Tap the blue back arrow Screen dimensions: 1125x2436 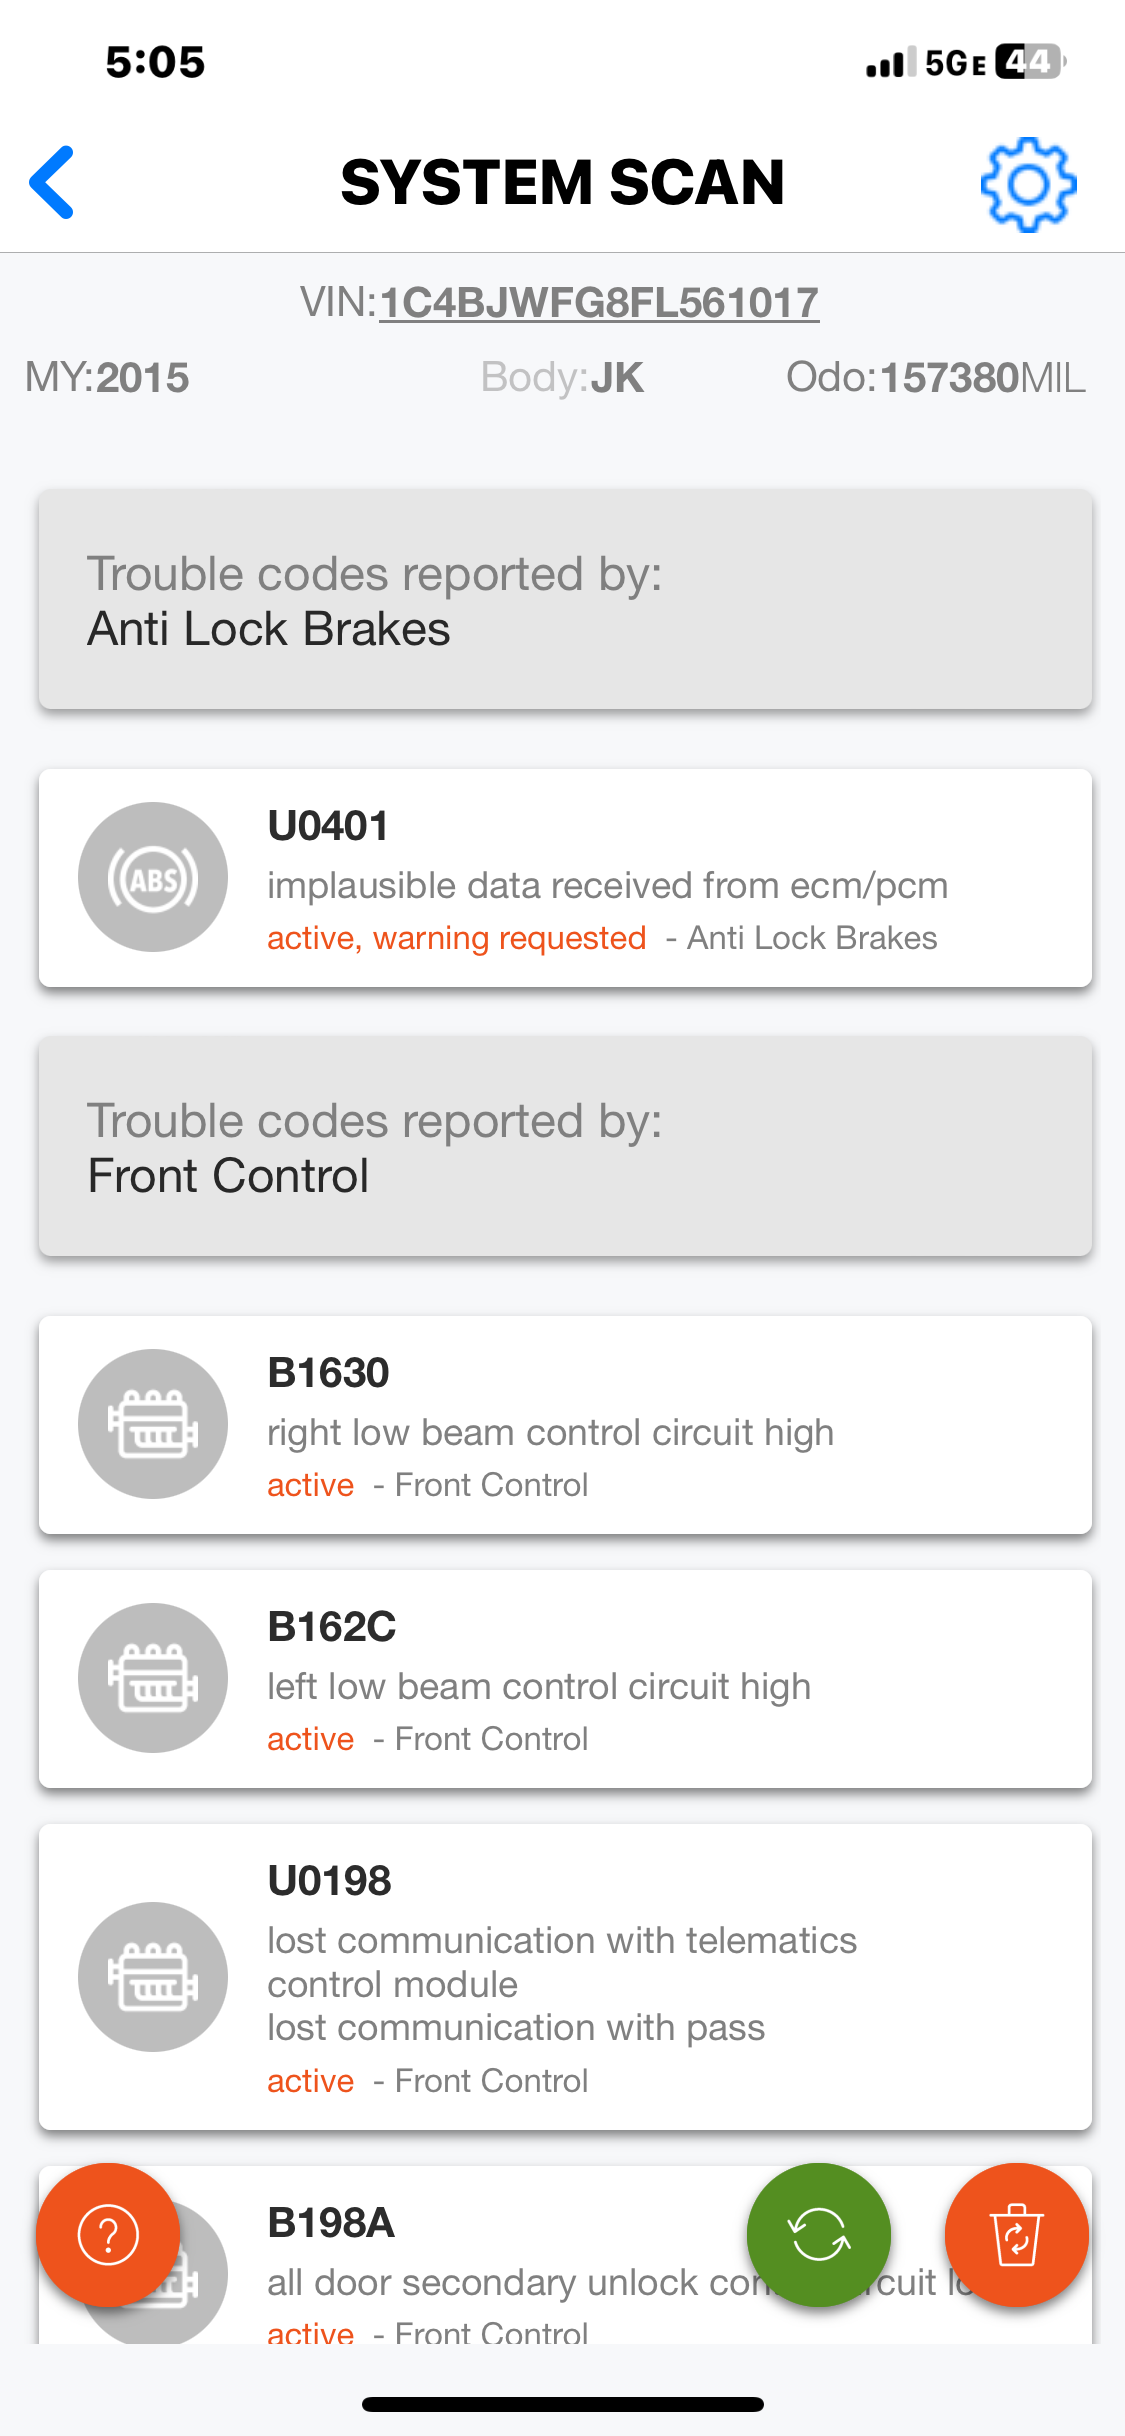tap(52, 182)
